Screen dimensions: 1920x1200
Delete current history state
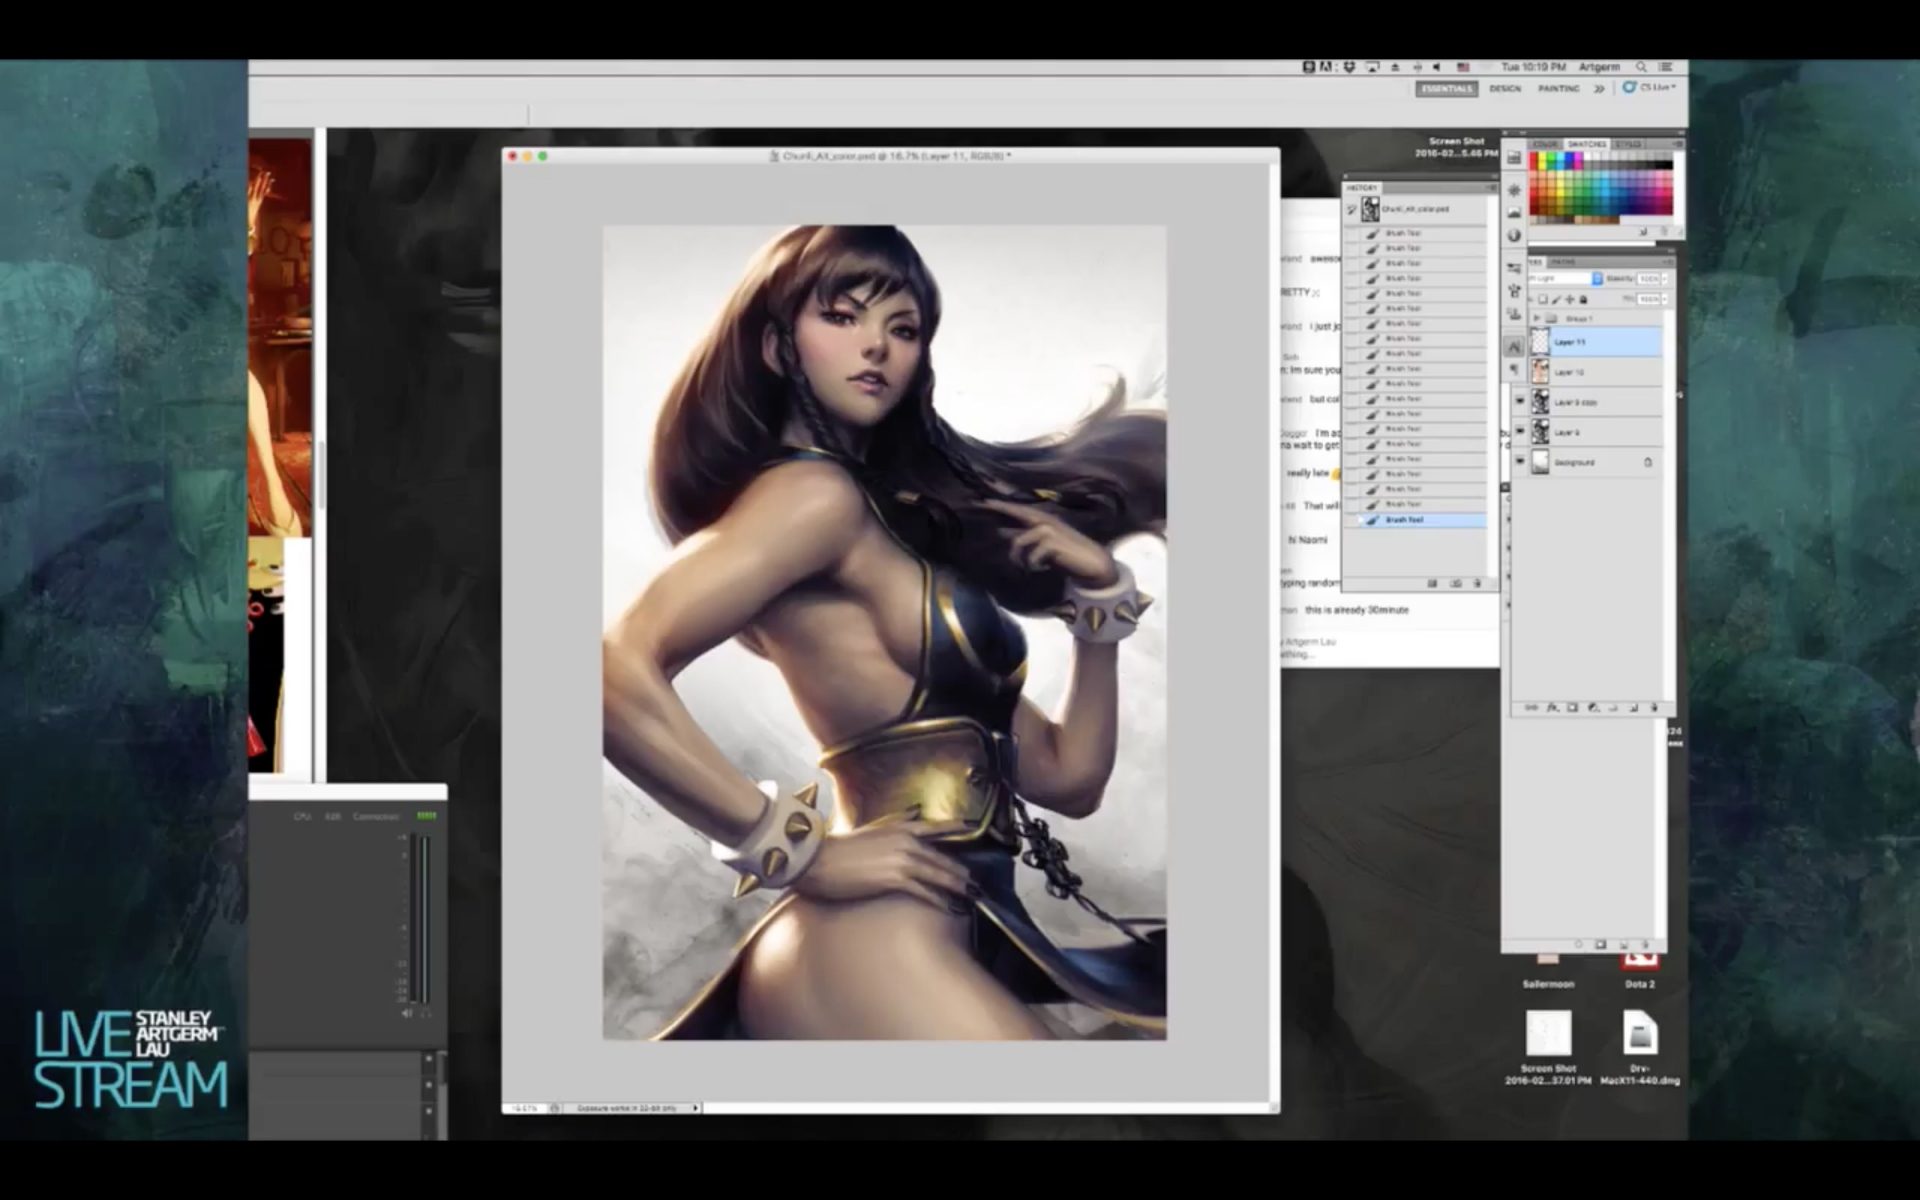click(x=1477, y=583)
